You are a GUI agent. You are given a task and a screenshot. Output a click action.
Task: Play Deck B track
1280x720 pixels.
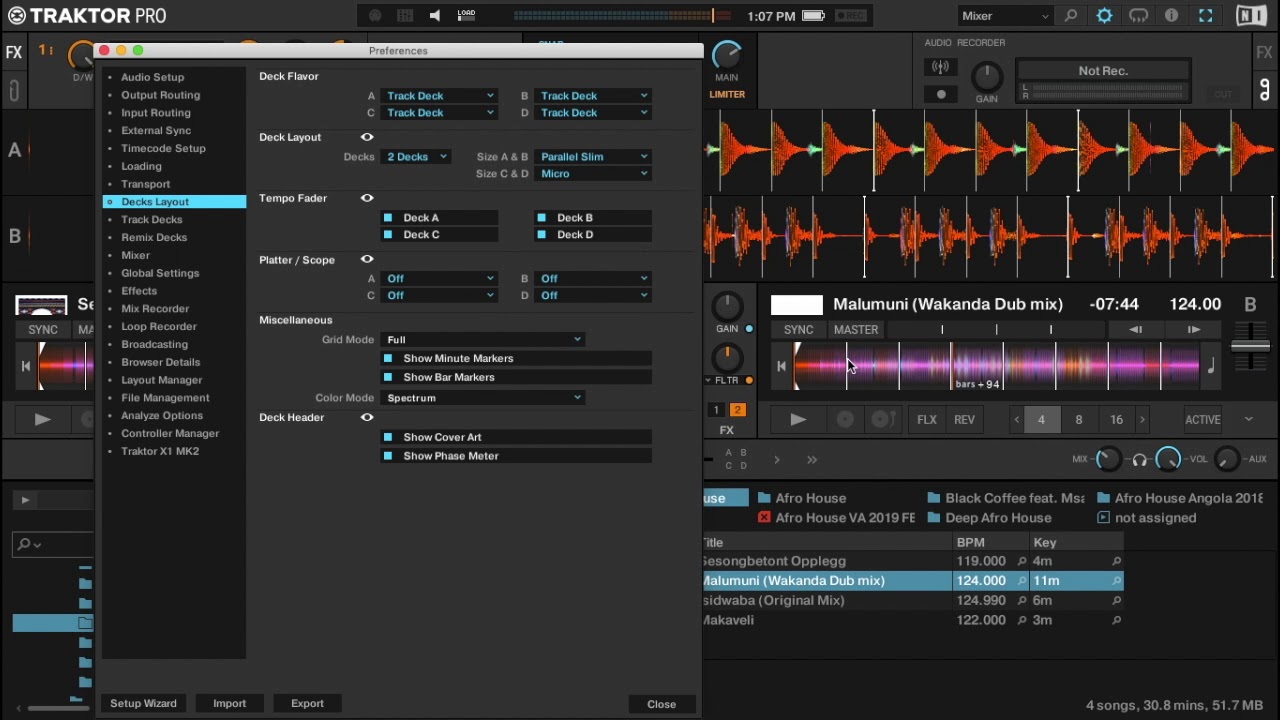798,420
